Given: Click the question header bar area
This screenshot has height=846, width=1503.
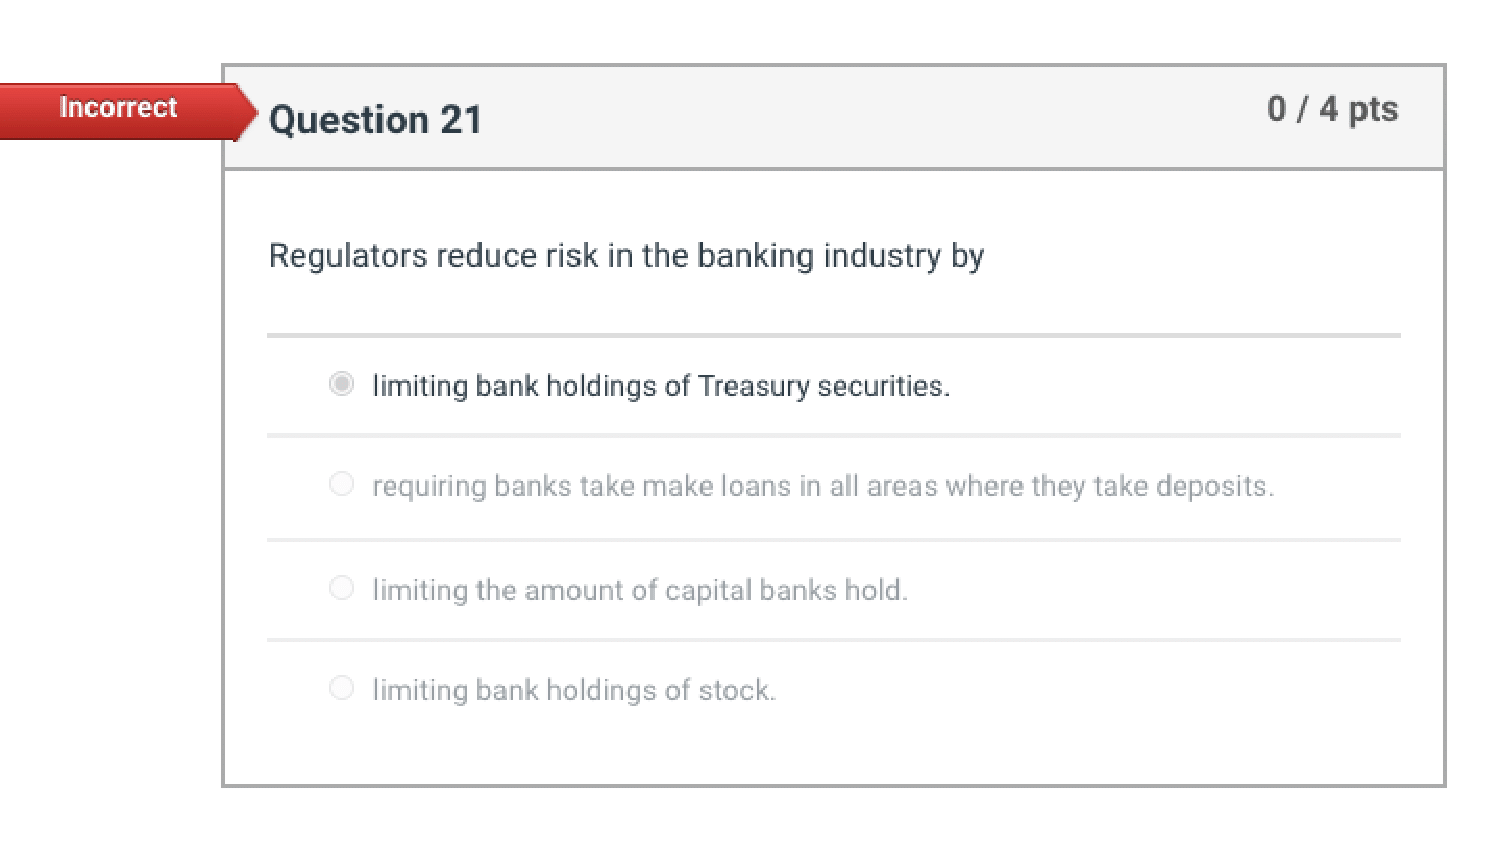Looking at the screenshot, I should click(800, 115).
